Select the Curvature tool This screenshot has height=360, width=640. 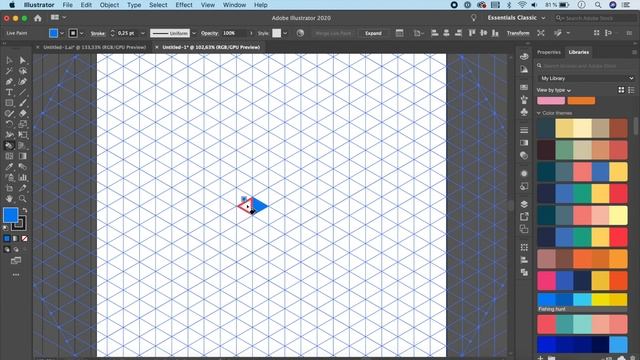pyautogui.click(x=22, y=81)
